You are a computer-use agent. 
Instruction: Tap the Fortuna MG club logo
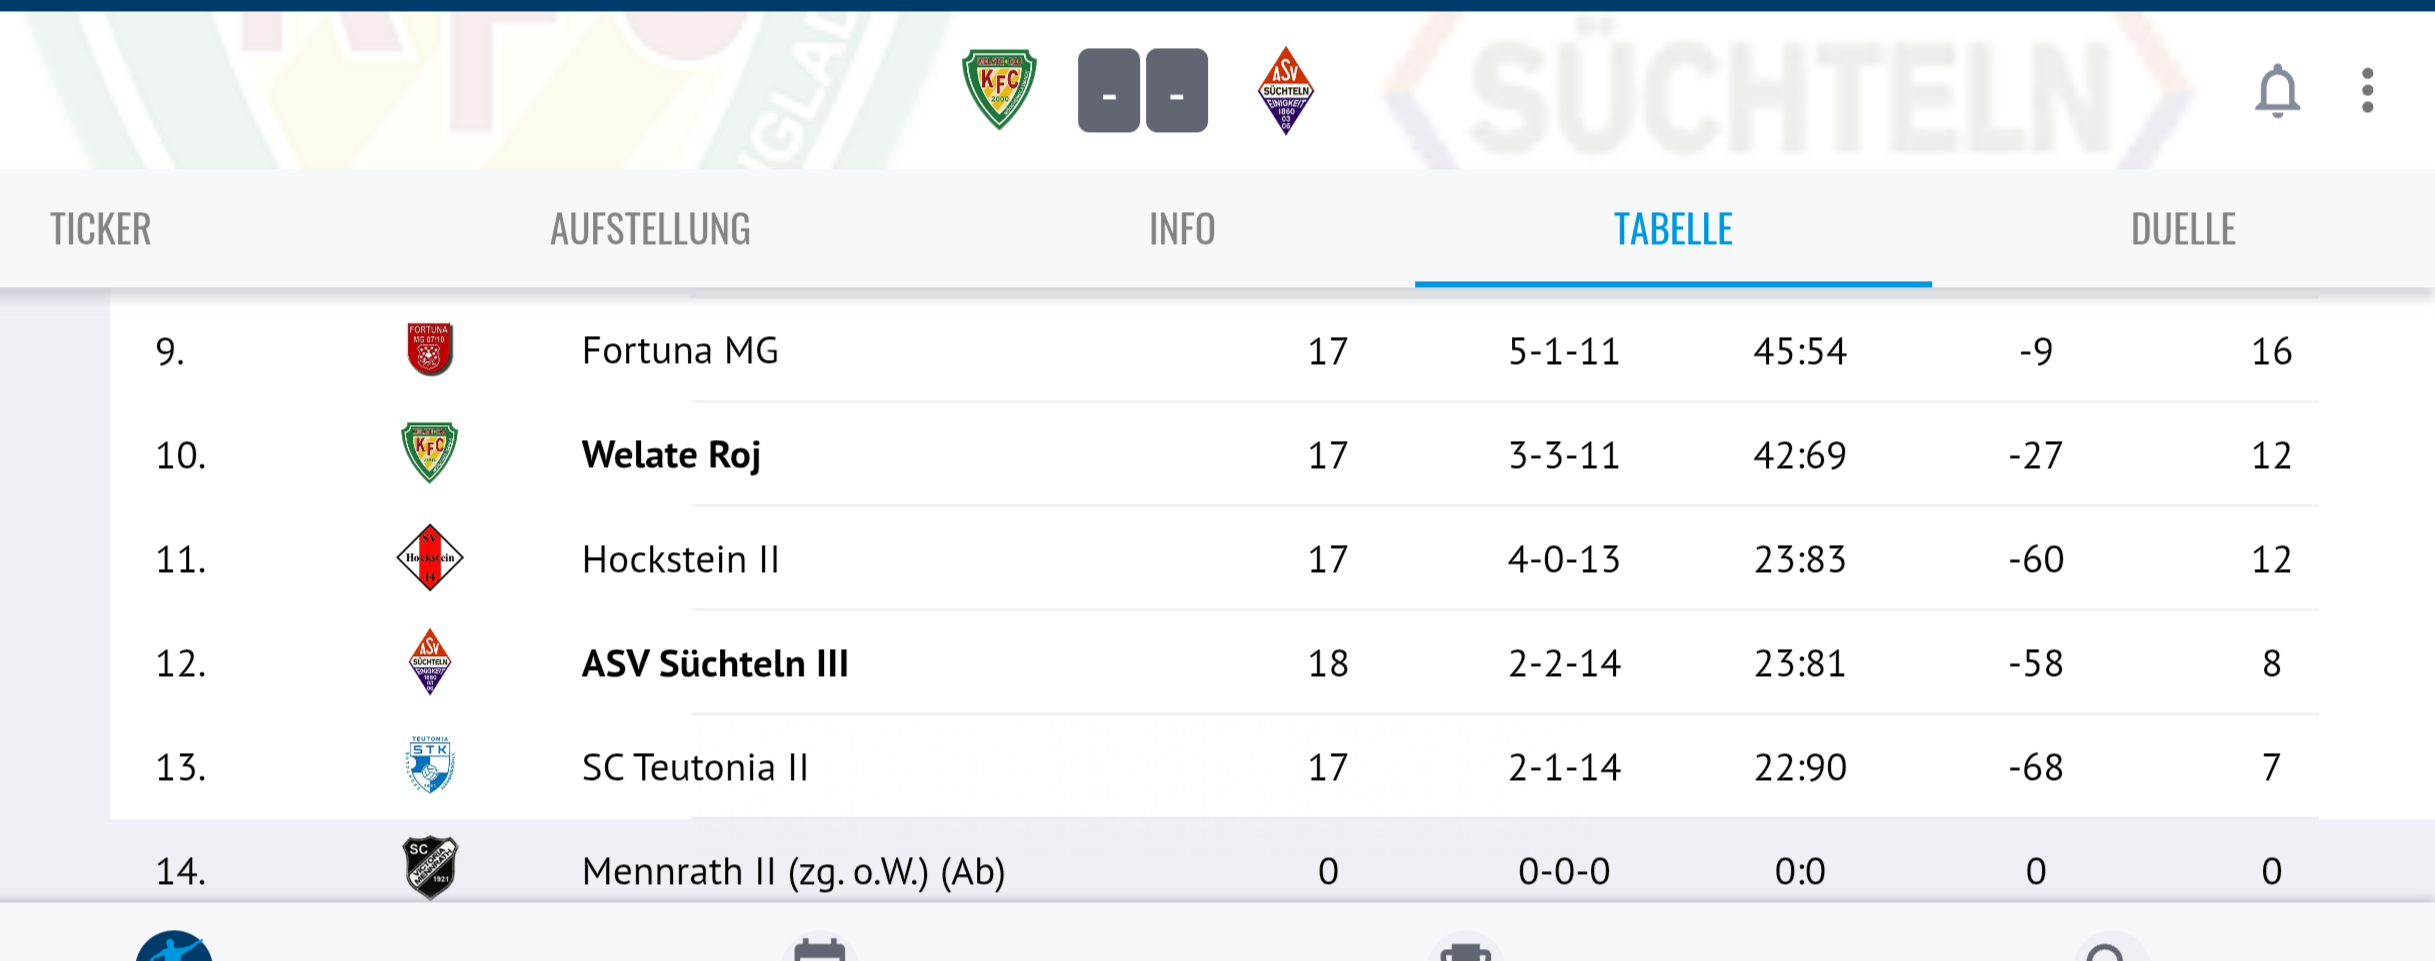click(x=430, y=350)
